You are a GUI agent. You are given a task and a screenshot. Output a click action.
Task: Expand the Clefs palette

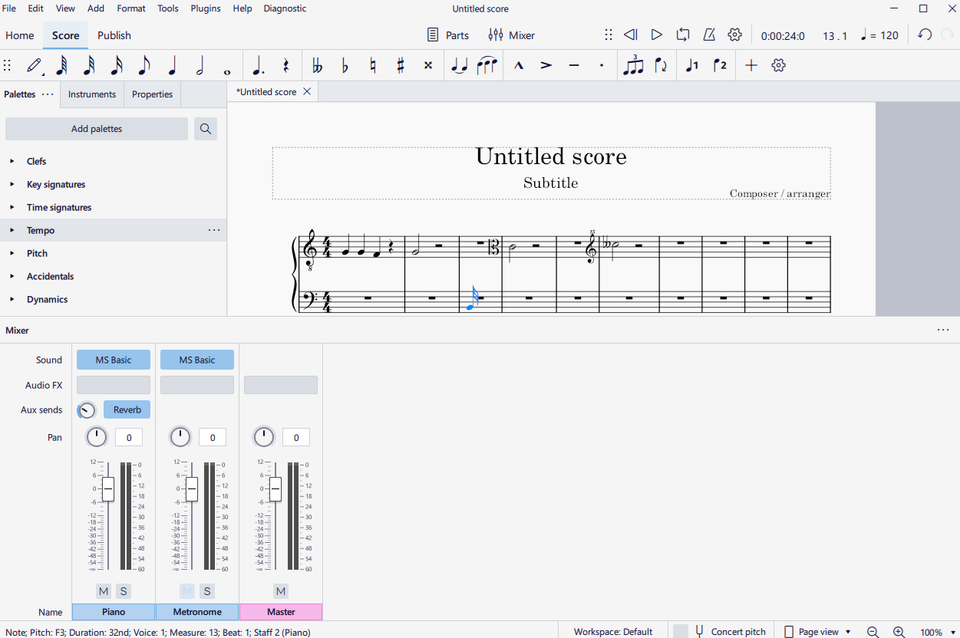[x=36, y=161]
